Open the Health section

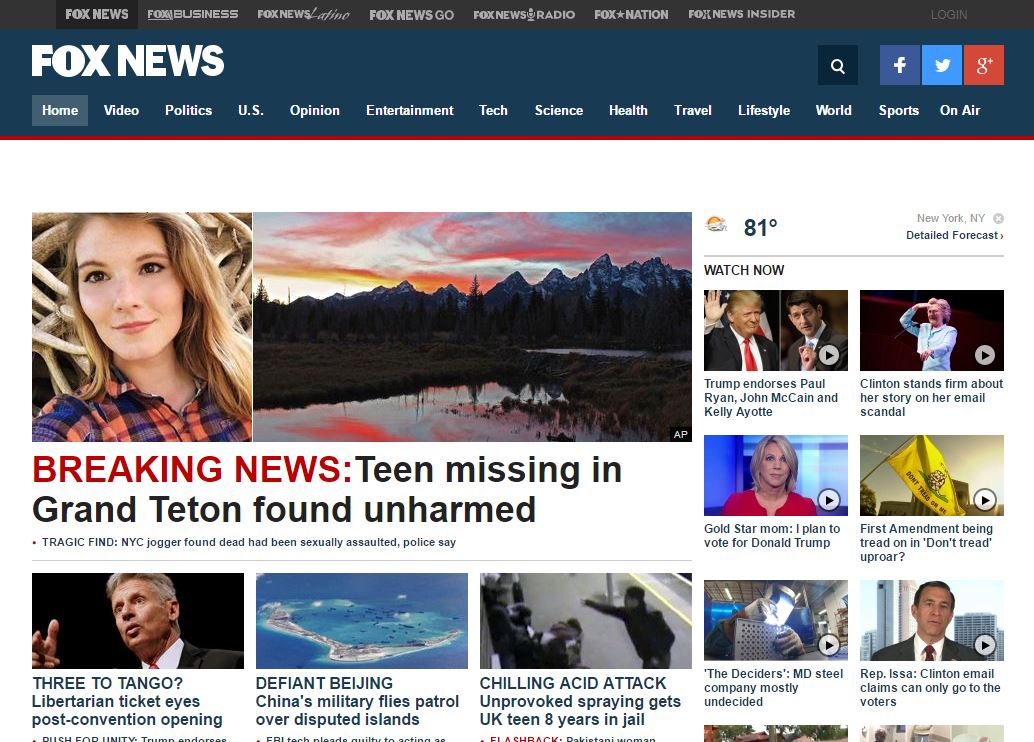[x=628, y=110]
